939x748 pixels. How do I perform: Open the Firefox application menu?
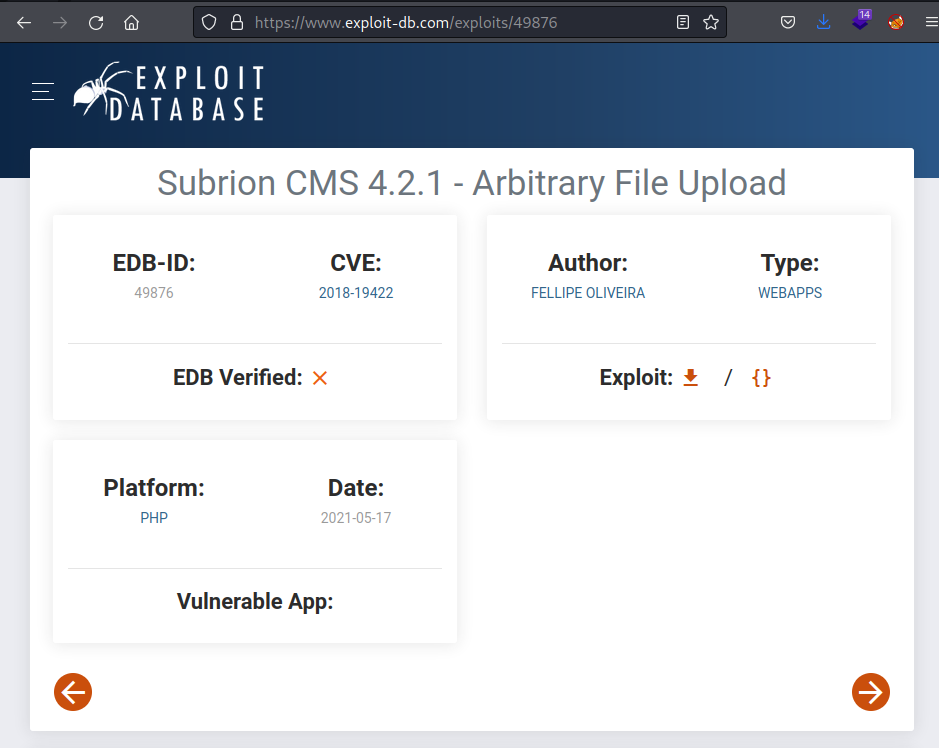pyautogui.click(x=928, y=21)
